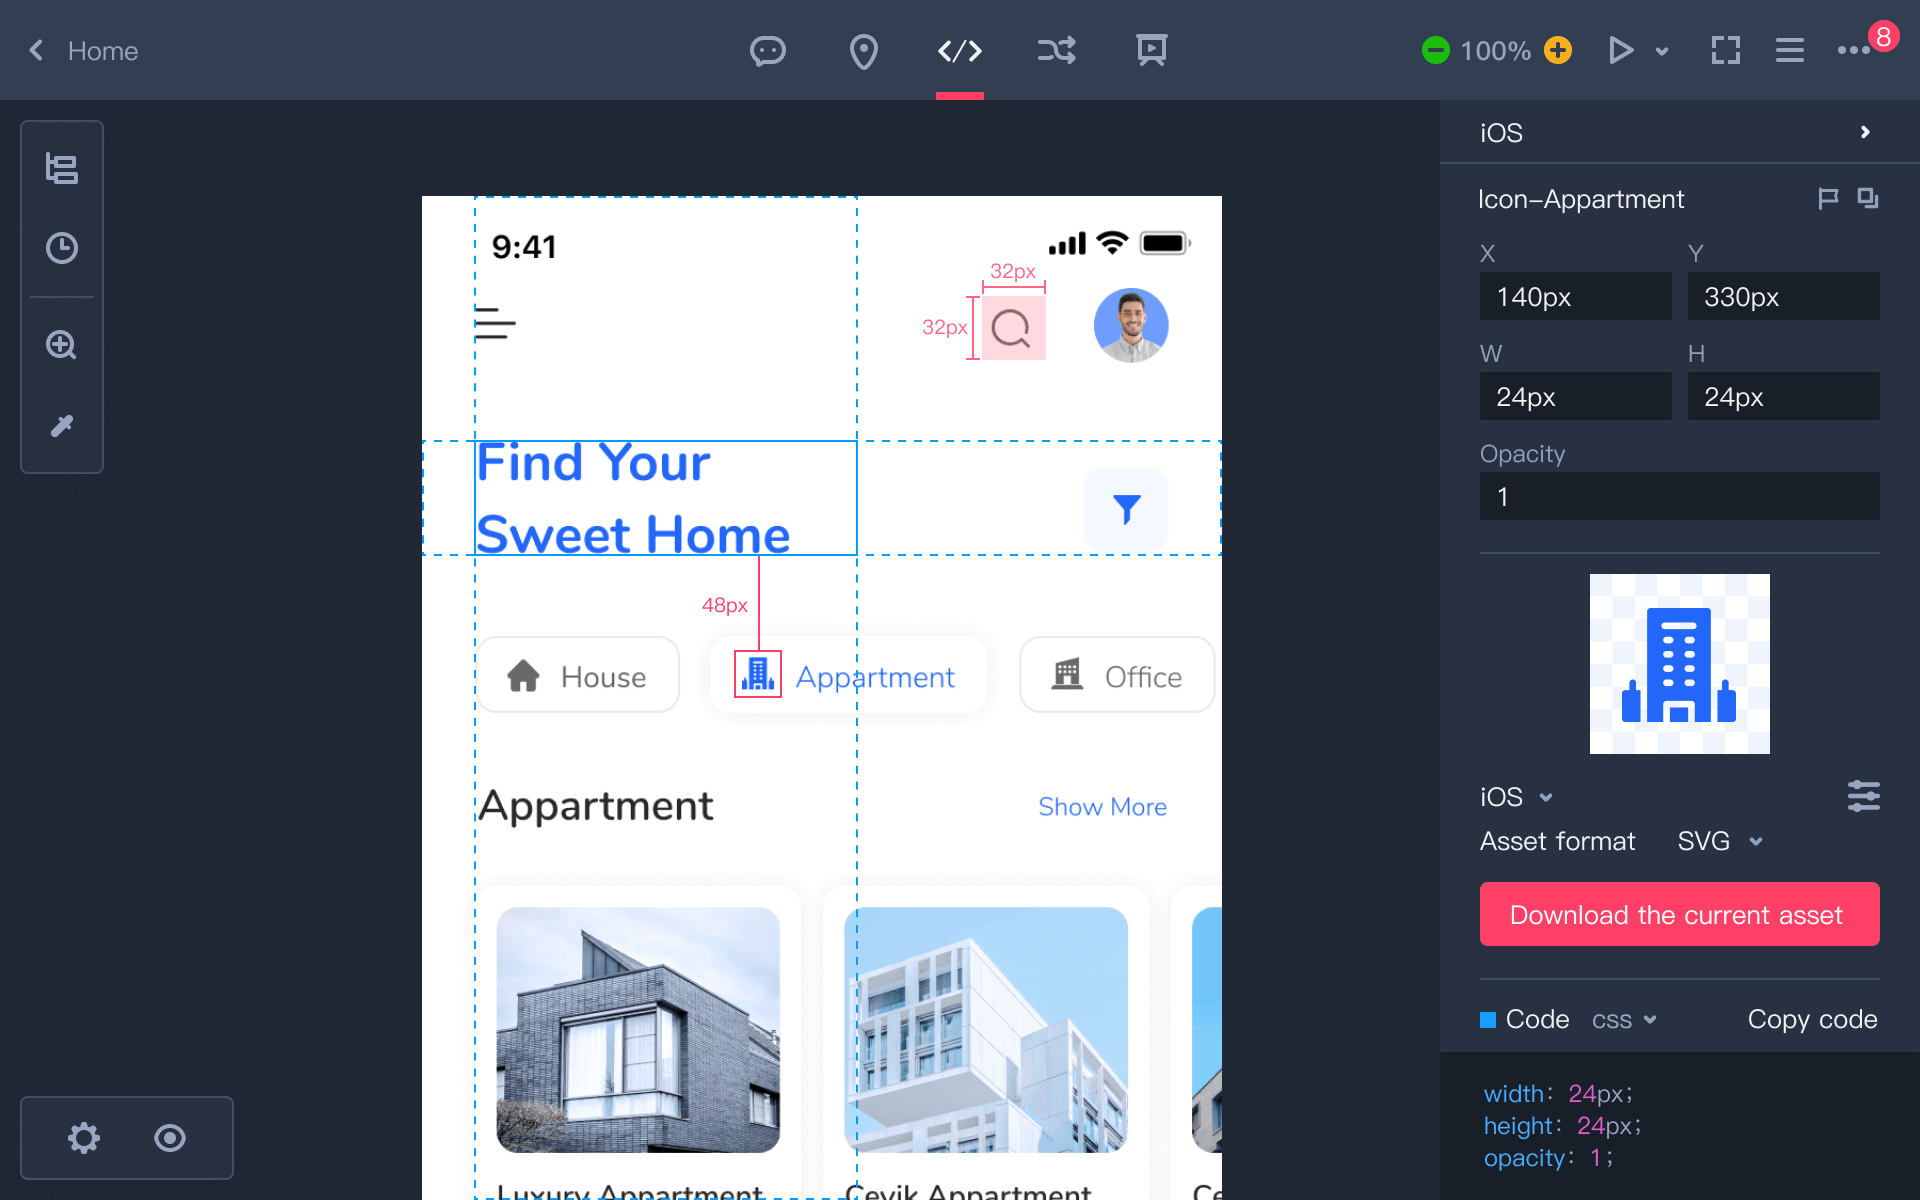Switch to the location pin mode
Screen dimensions: 1920x1200
863,51
